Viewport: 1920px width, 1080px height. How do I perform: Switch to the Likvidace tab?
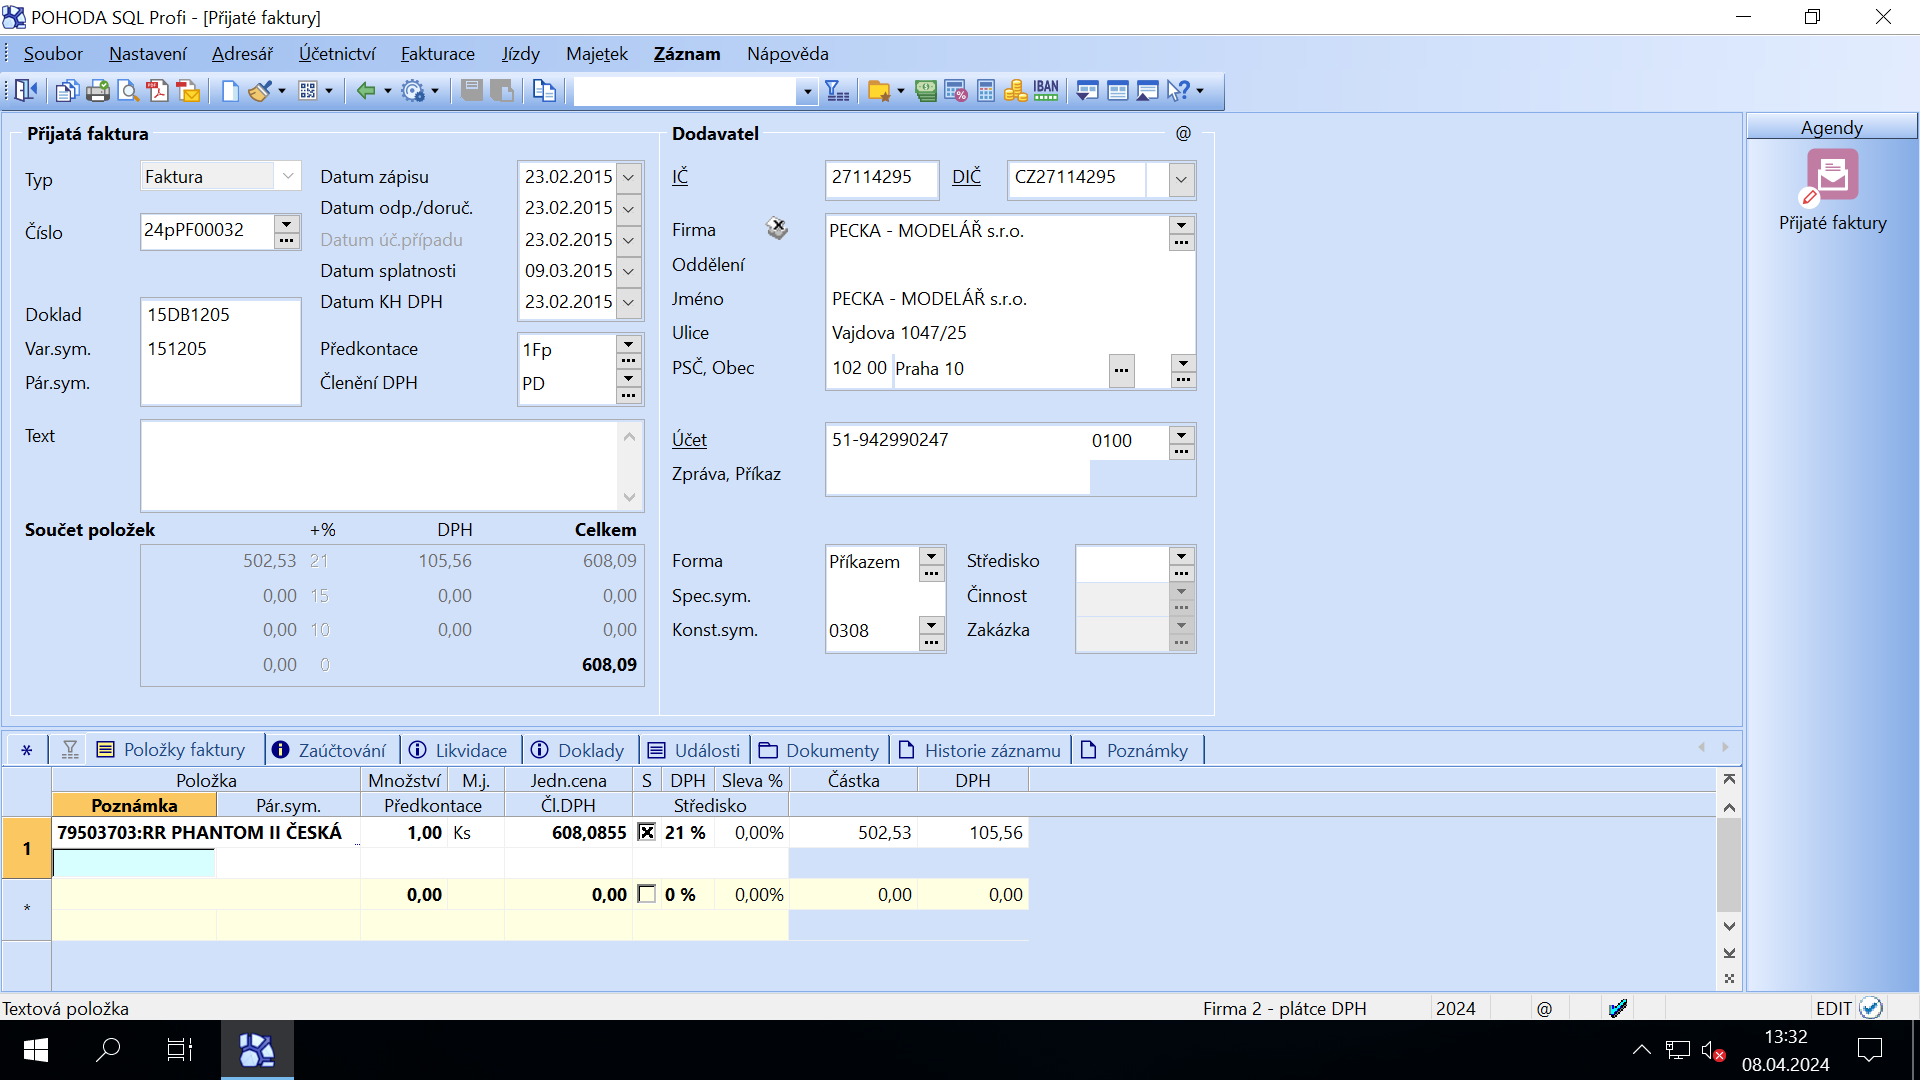pyautogui.click(x=459, y=750)
